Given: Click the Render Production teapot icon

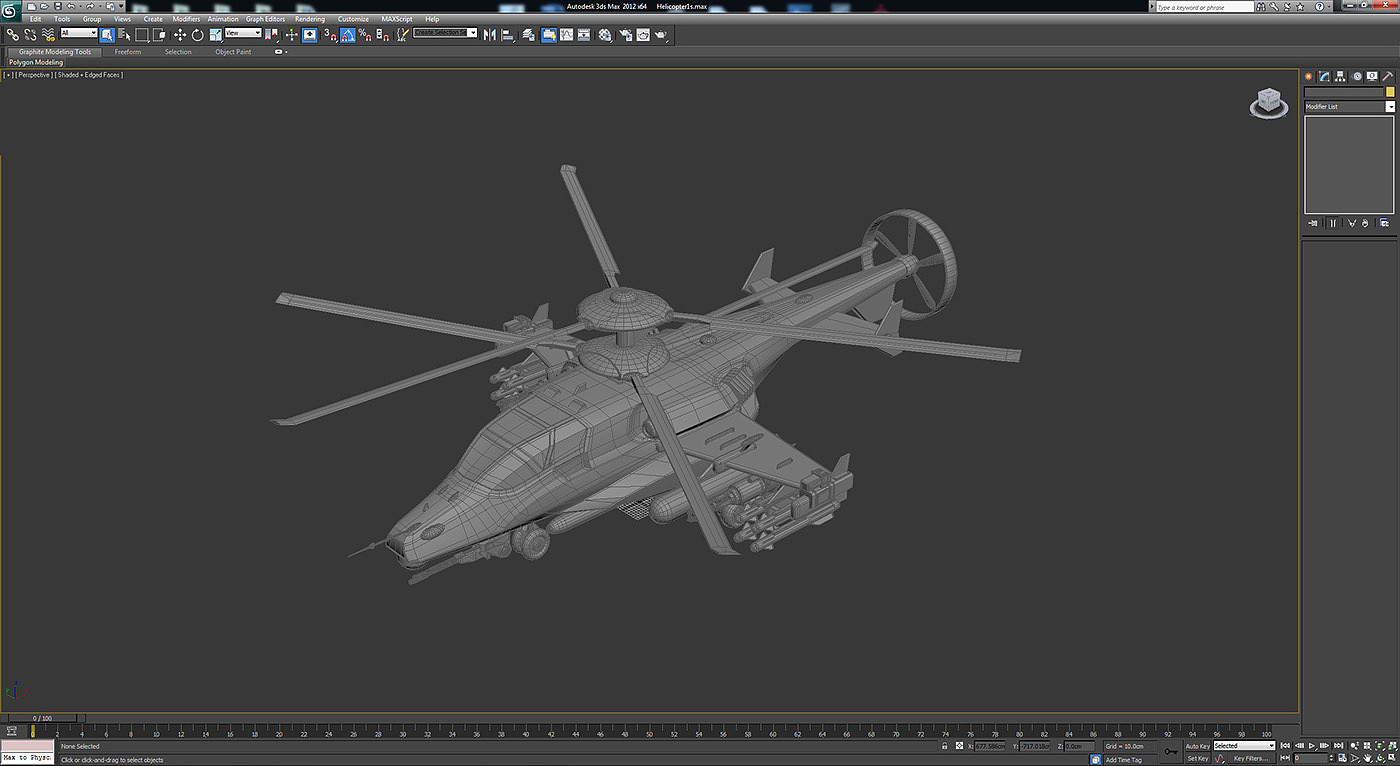Looking at the screenshot, I should [661, 35].
